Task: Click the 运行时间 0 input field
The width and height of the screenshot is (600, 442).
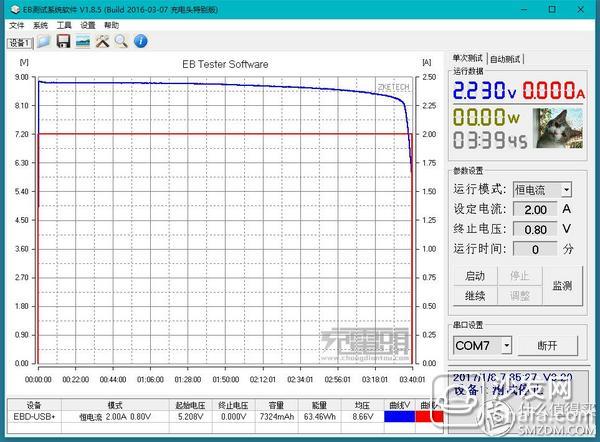Action: (x=535, y=250)
